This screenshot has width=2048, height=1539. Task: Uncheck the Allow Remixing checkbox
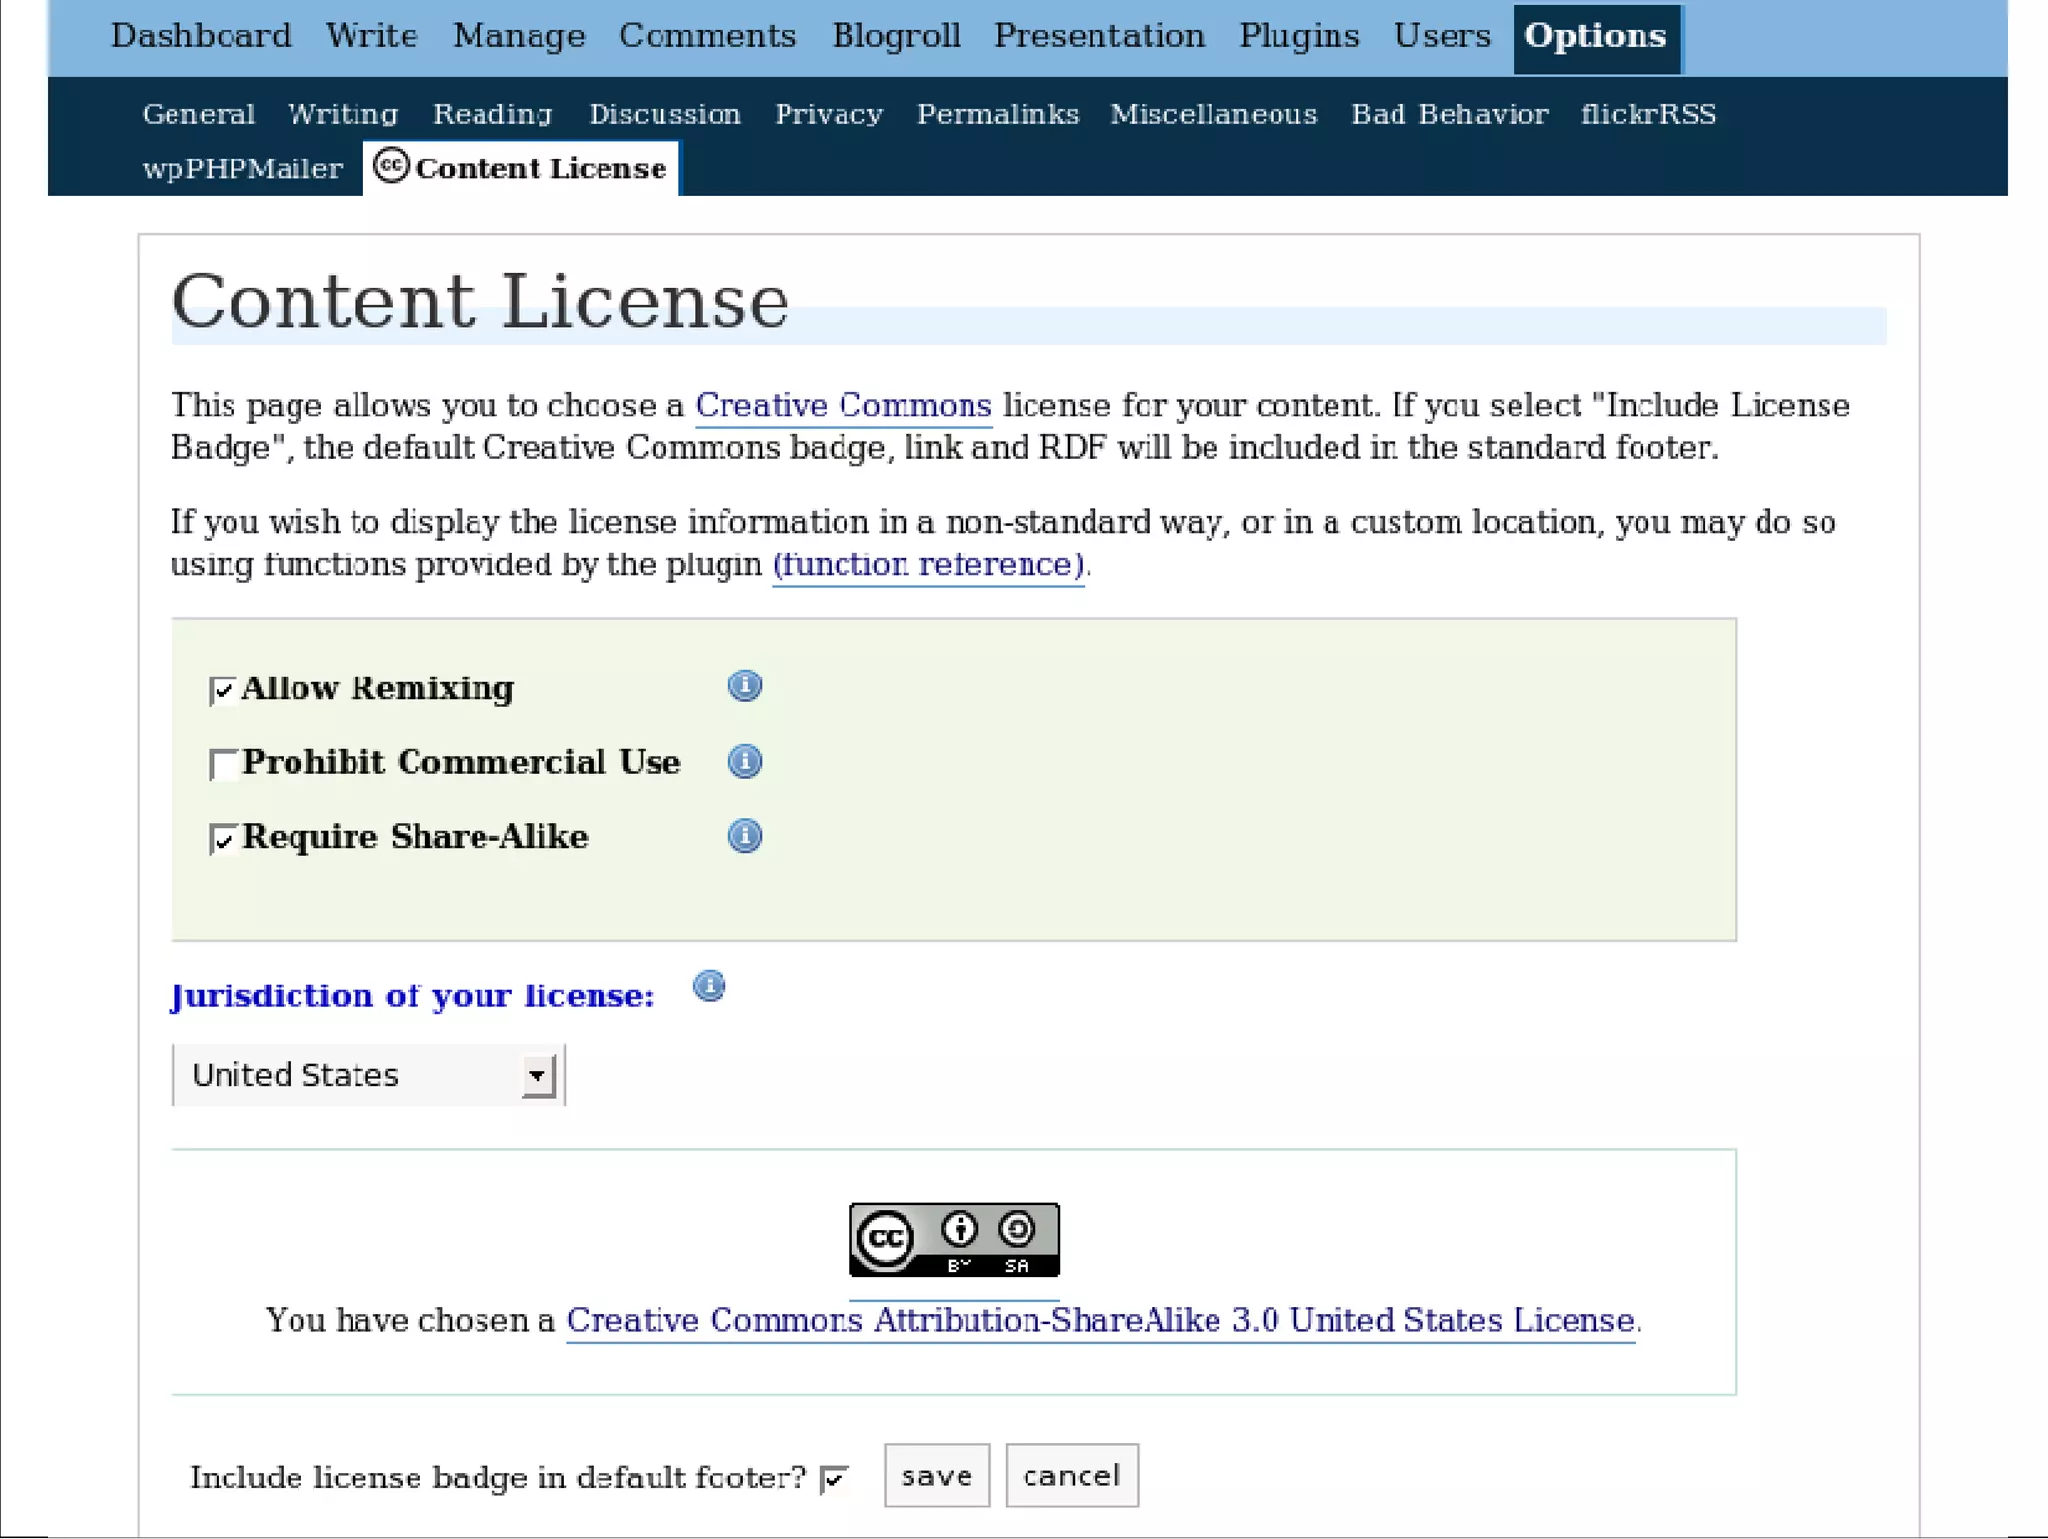(x=222, y=690)
